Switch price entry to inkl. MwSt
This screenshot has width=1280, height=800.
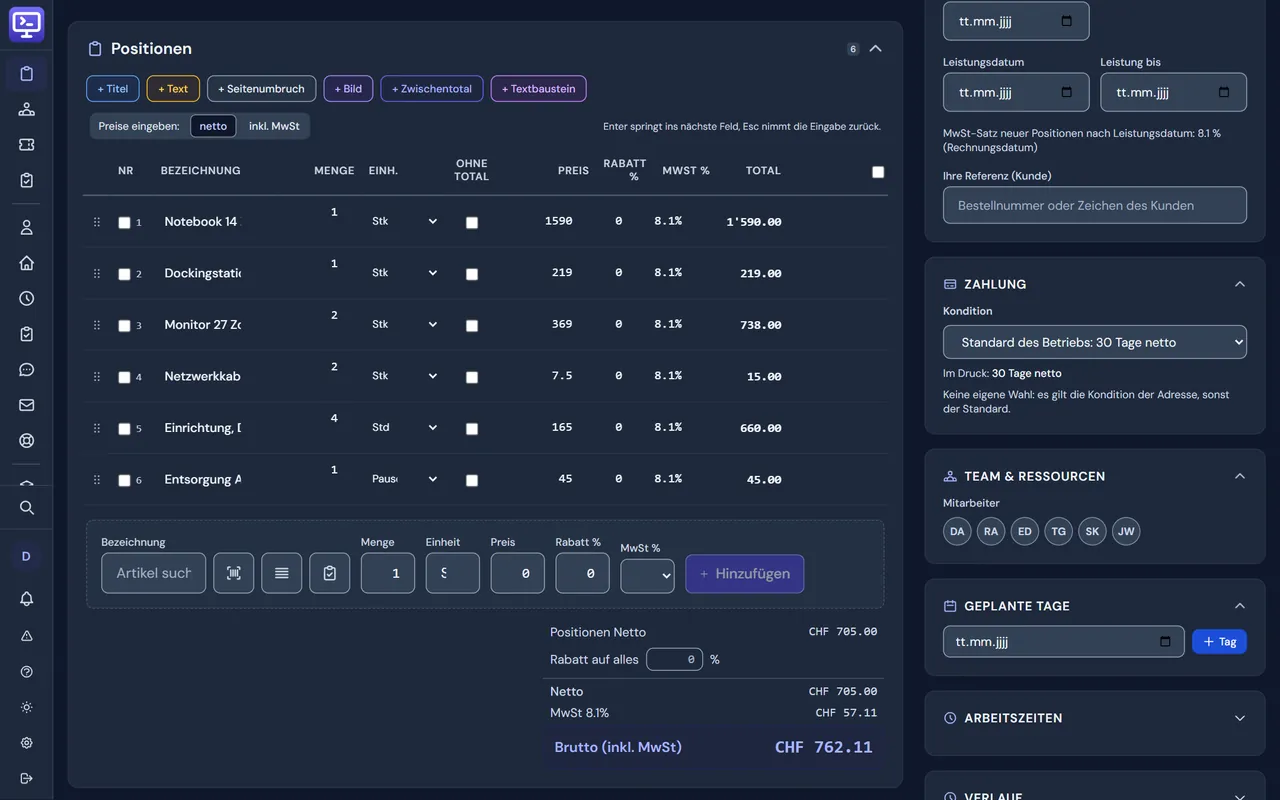point(274,126)
